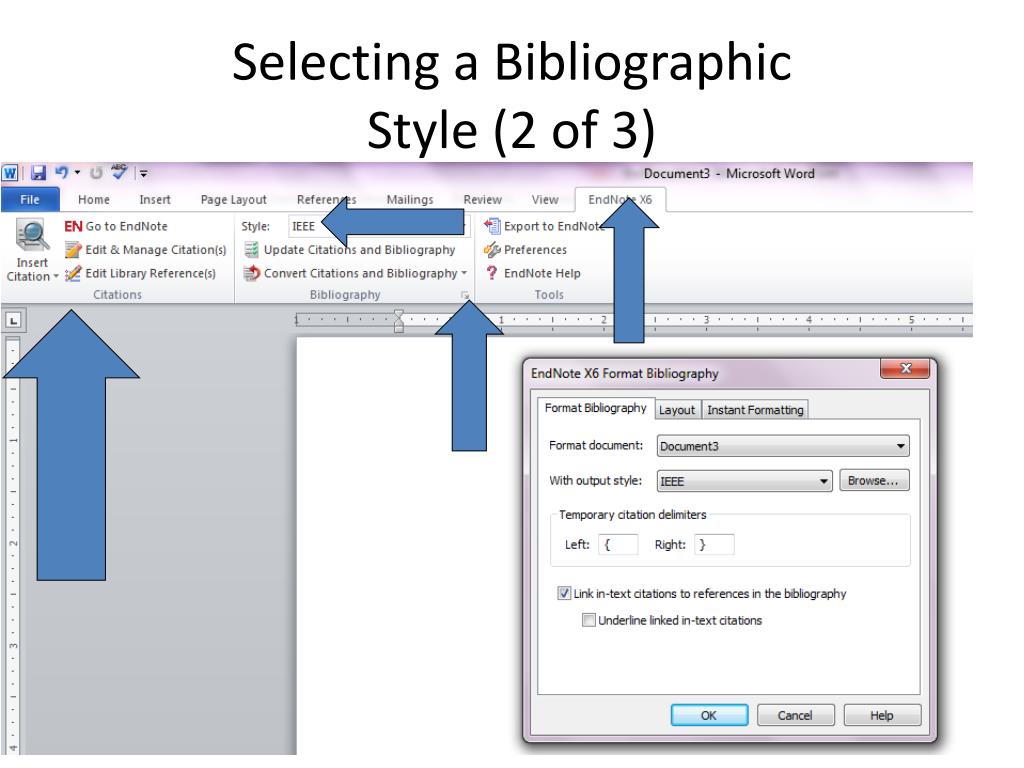The image size is (1024, 768).
Task: Open EndNote Preferences icon
Action: point(492,249)
